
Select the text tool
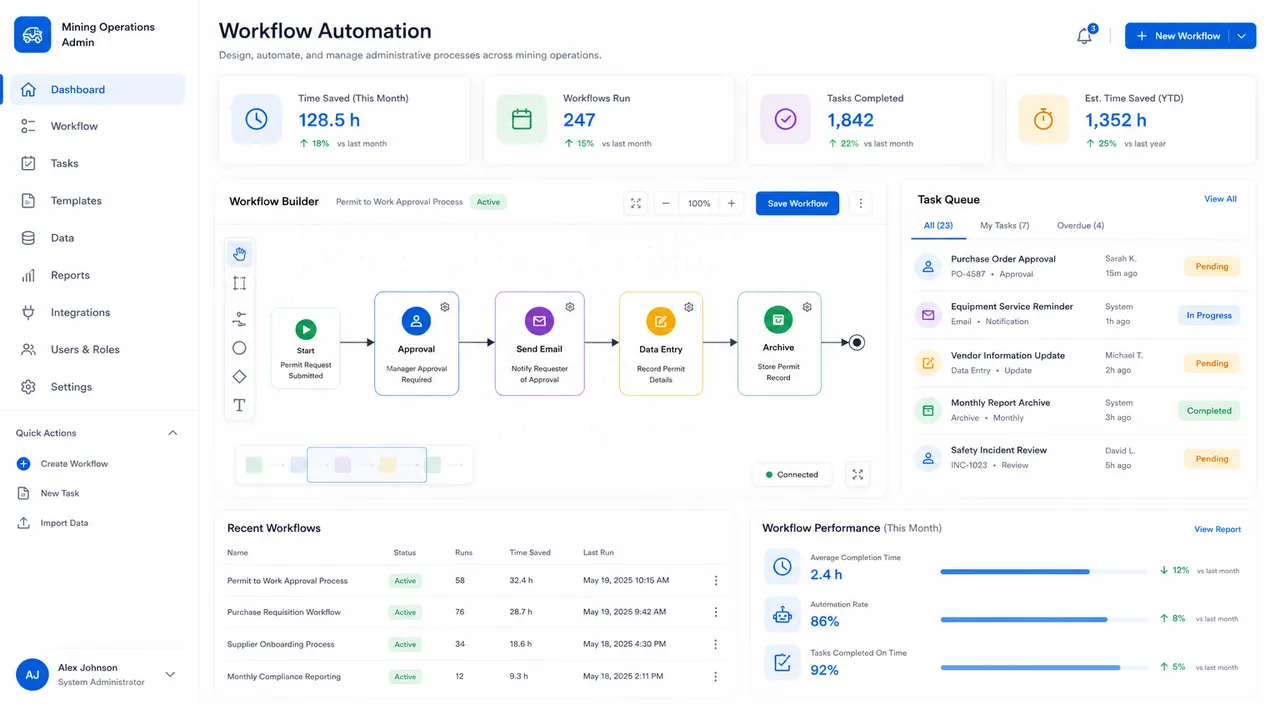[x=239, y=405]
